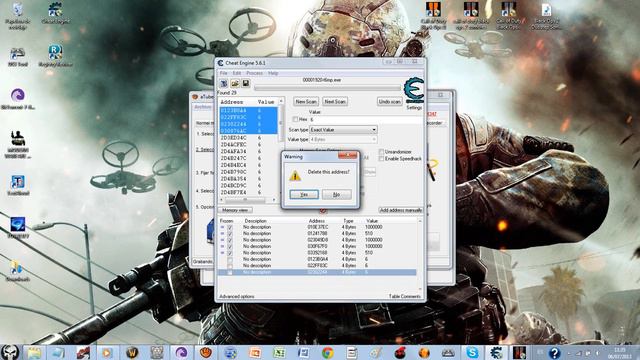Click the open-process computer icon
The height and width of the screenshot is (360, 640).
(224, 83)
